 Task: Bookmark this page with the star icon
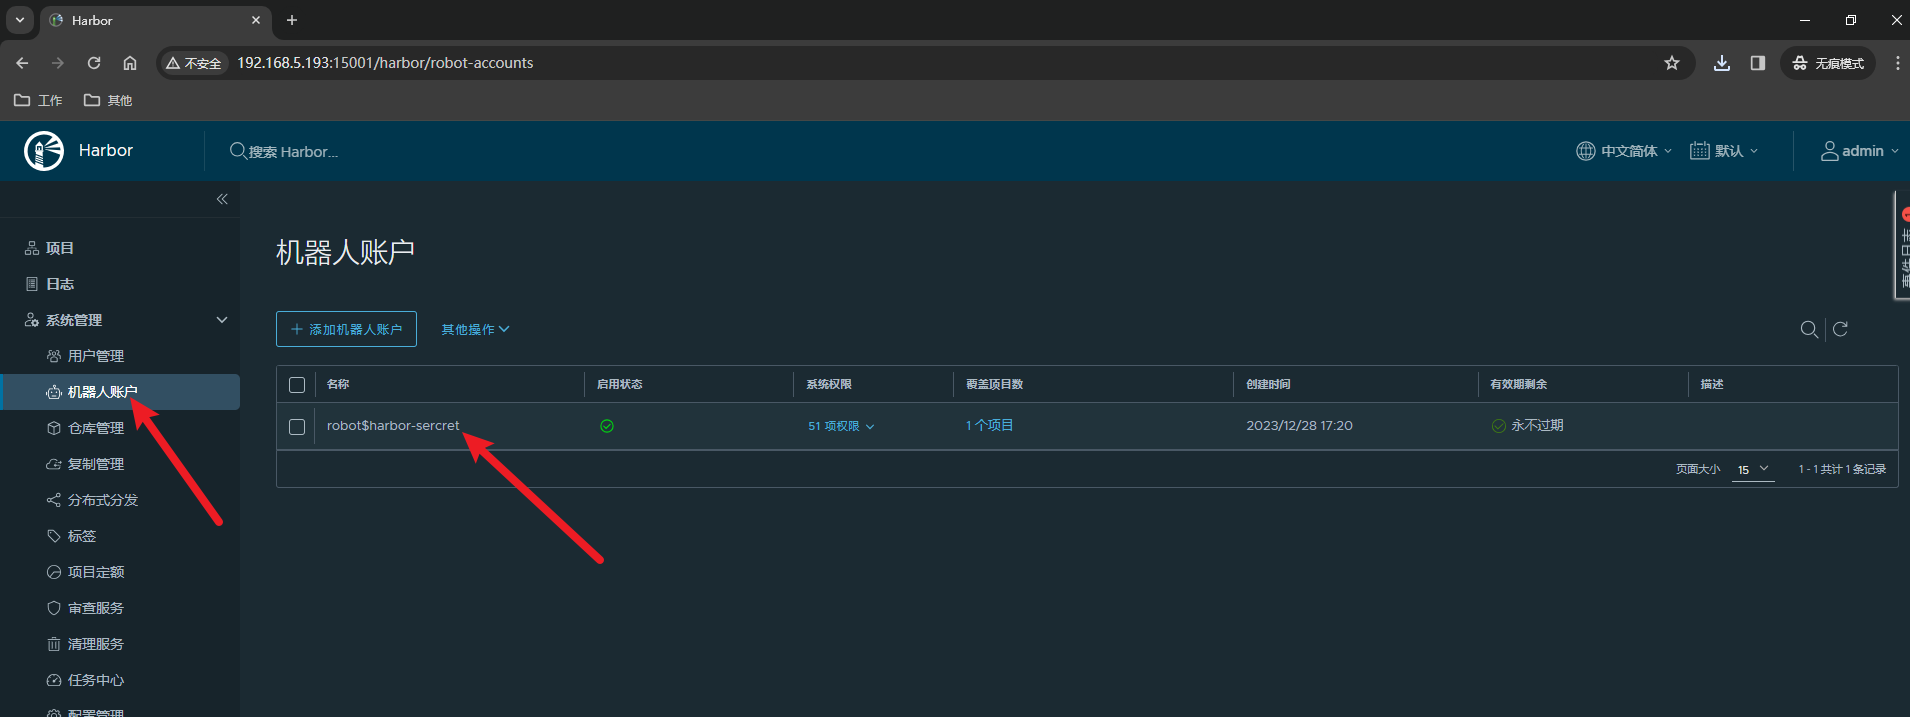pyautogui.click(x=1672, y=63)
